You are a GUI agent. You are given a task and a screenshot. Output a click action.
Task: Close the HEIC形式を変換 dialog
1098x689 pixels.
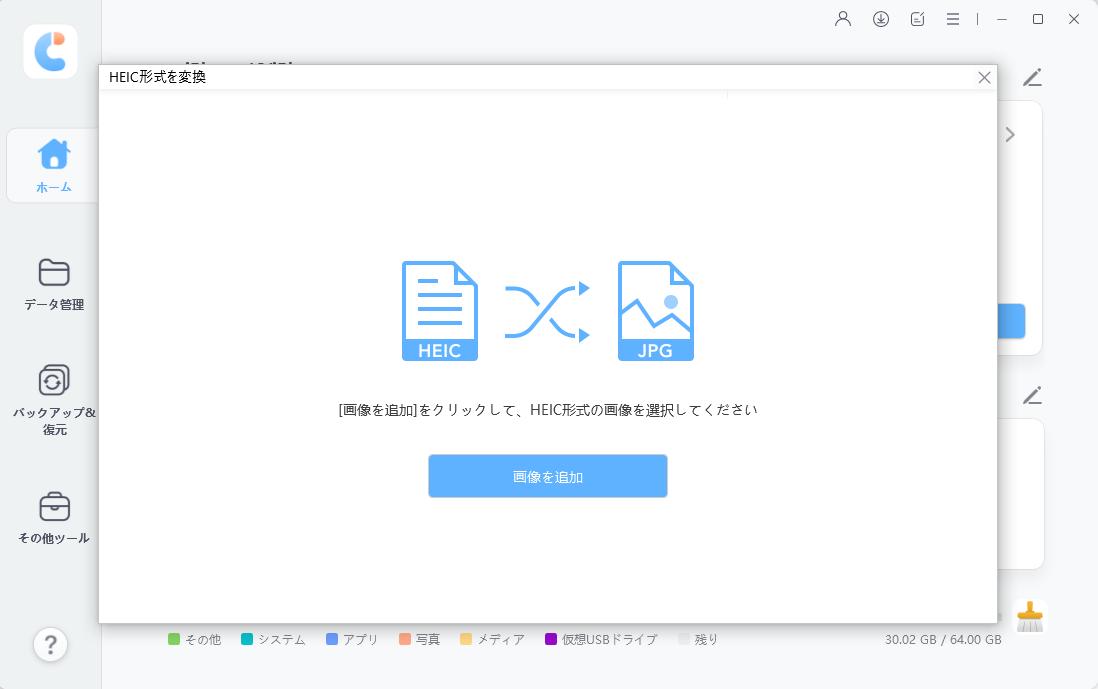pyautogui.click(x=984, y=77)
